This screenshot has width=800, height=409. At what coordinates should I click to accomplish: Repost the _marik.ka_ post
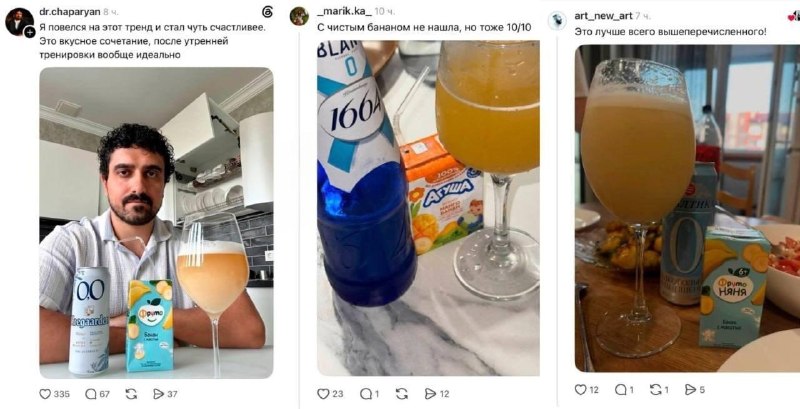(x=402, y=394)
